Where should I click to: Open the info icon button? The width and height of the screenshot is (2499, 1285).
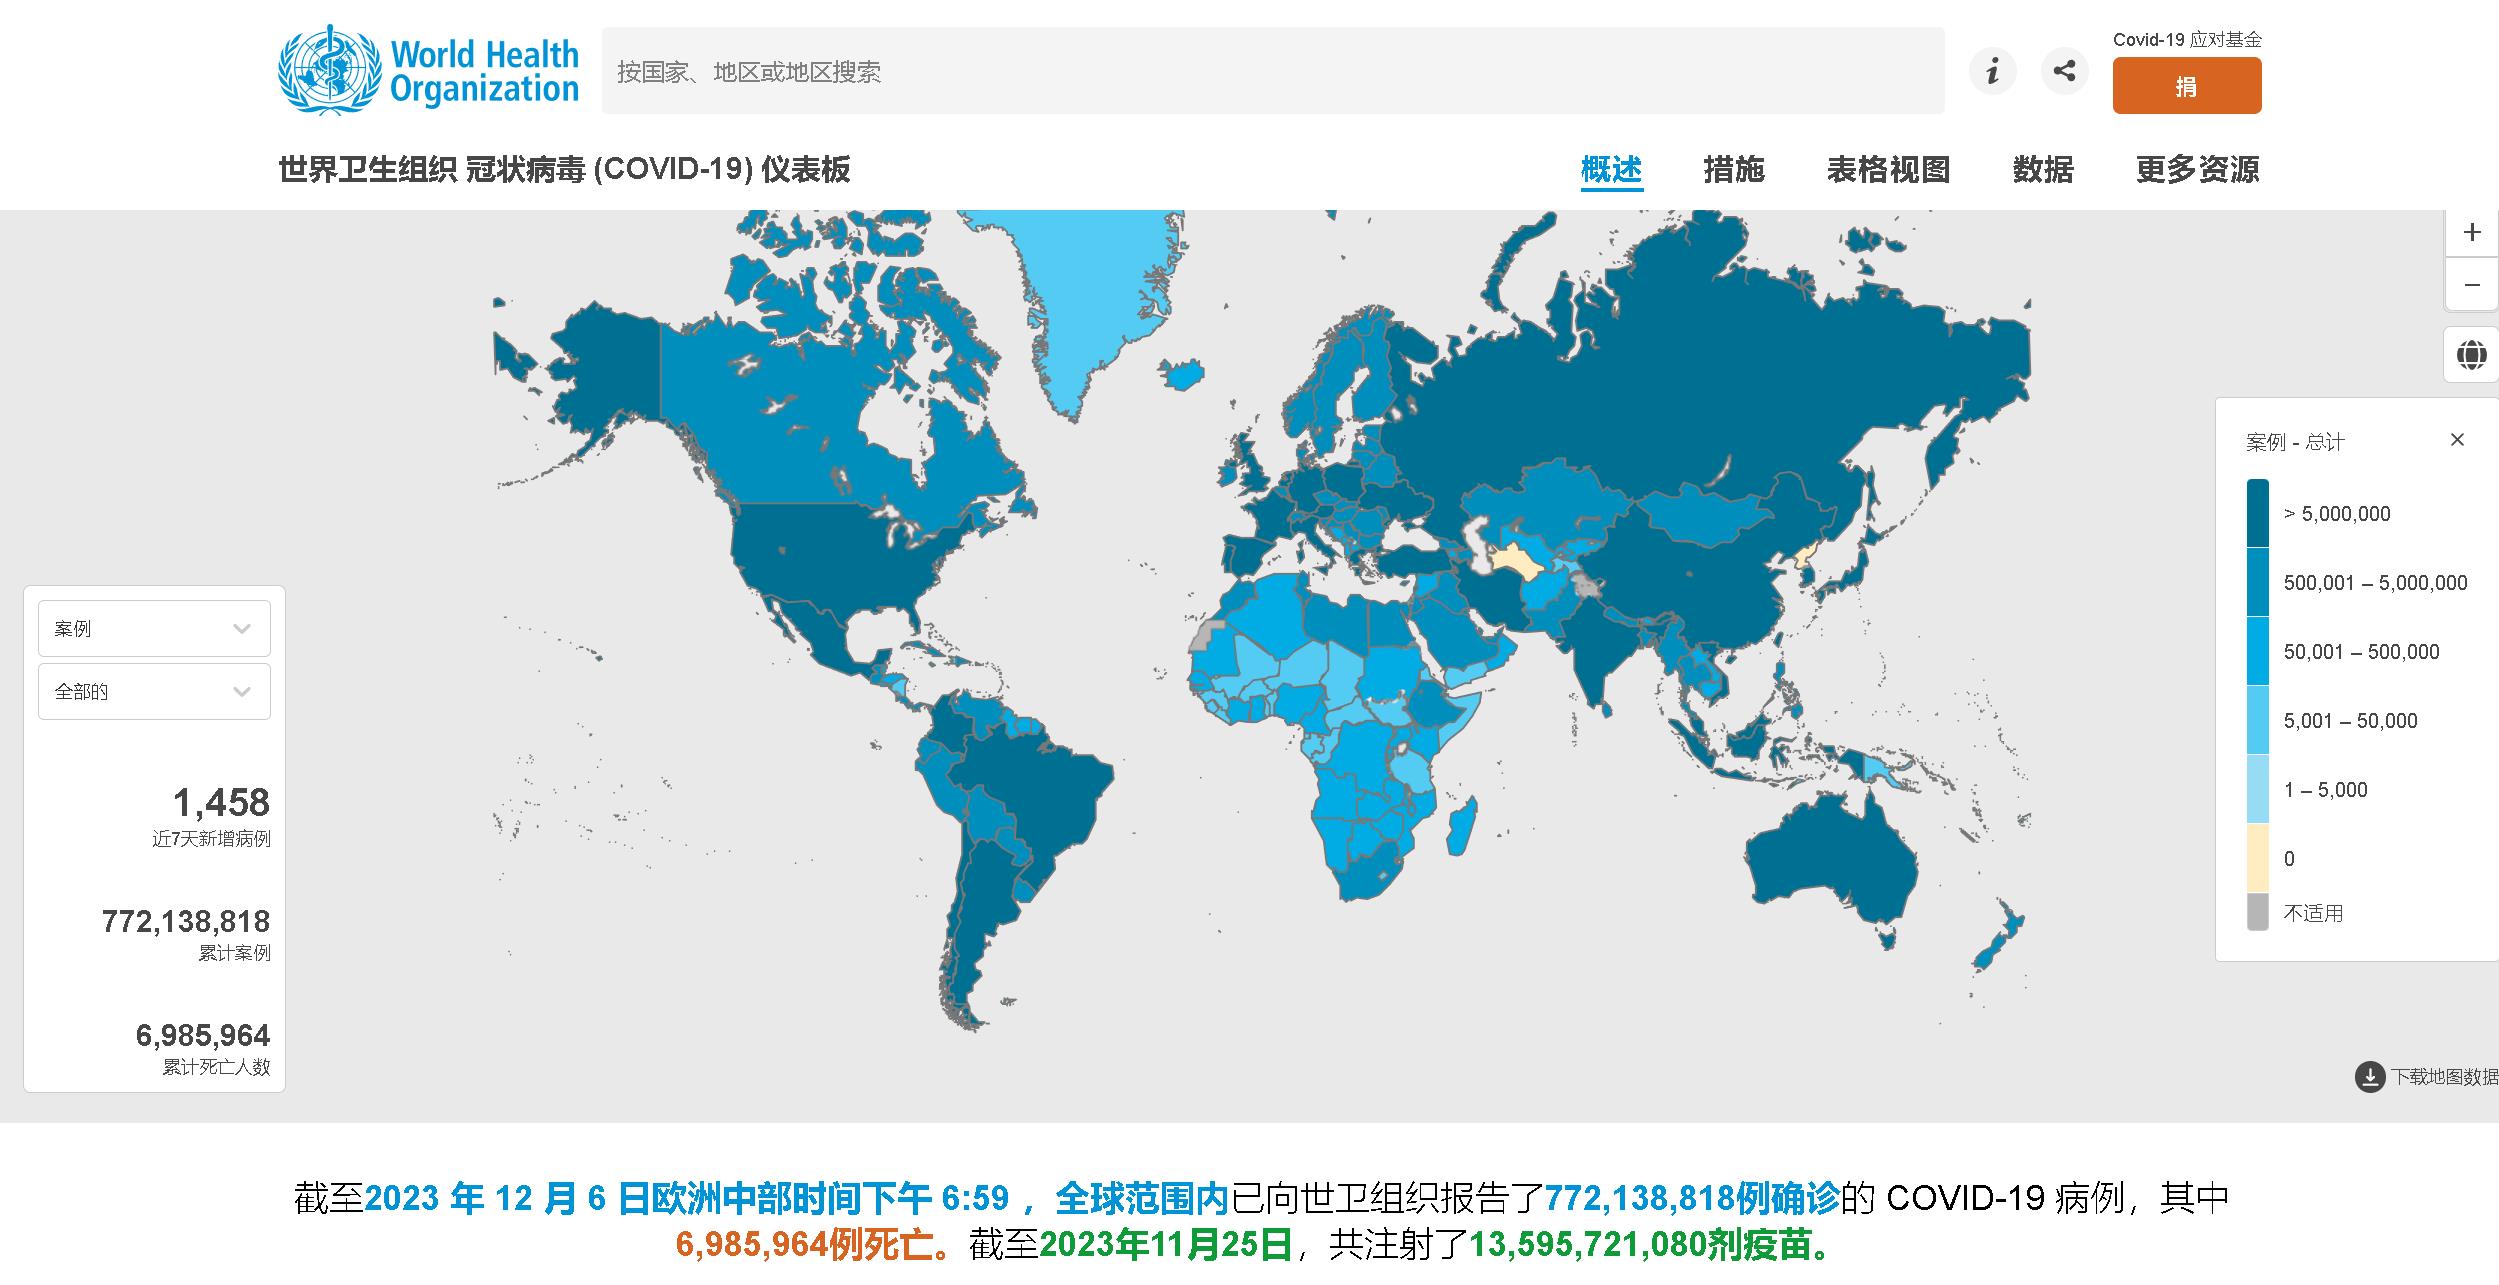pyautogui.click(x=1992, y=71)
